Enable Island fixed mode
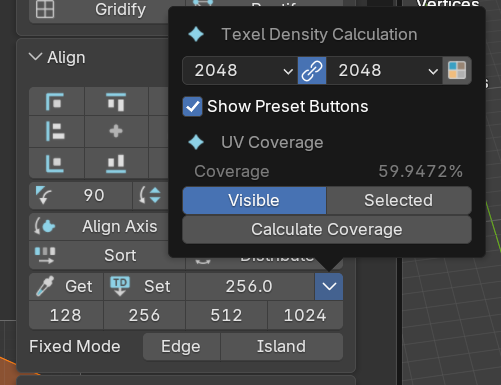Screen dimensions: 501x385 point(282,346)
